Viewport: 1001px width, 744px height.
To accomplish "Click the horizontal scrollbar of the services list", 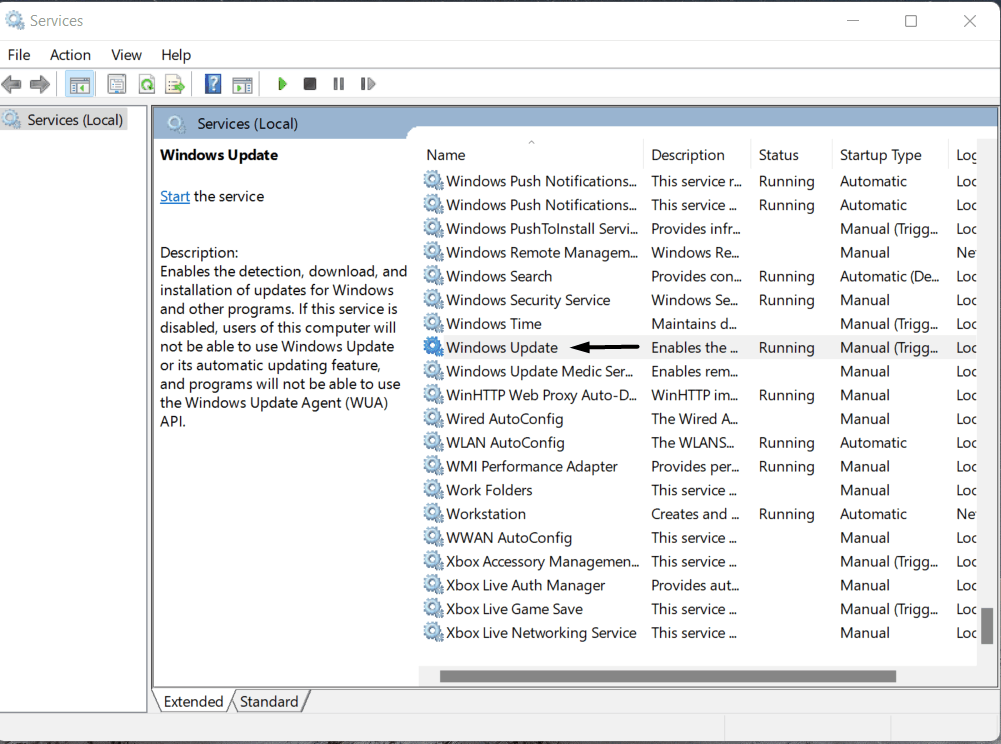I will pos(667,676).
